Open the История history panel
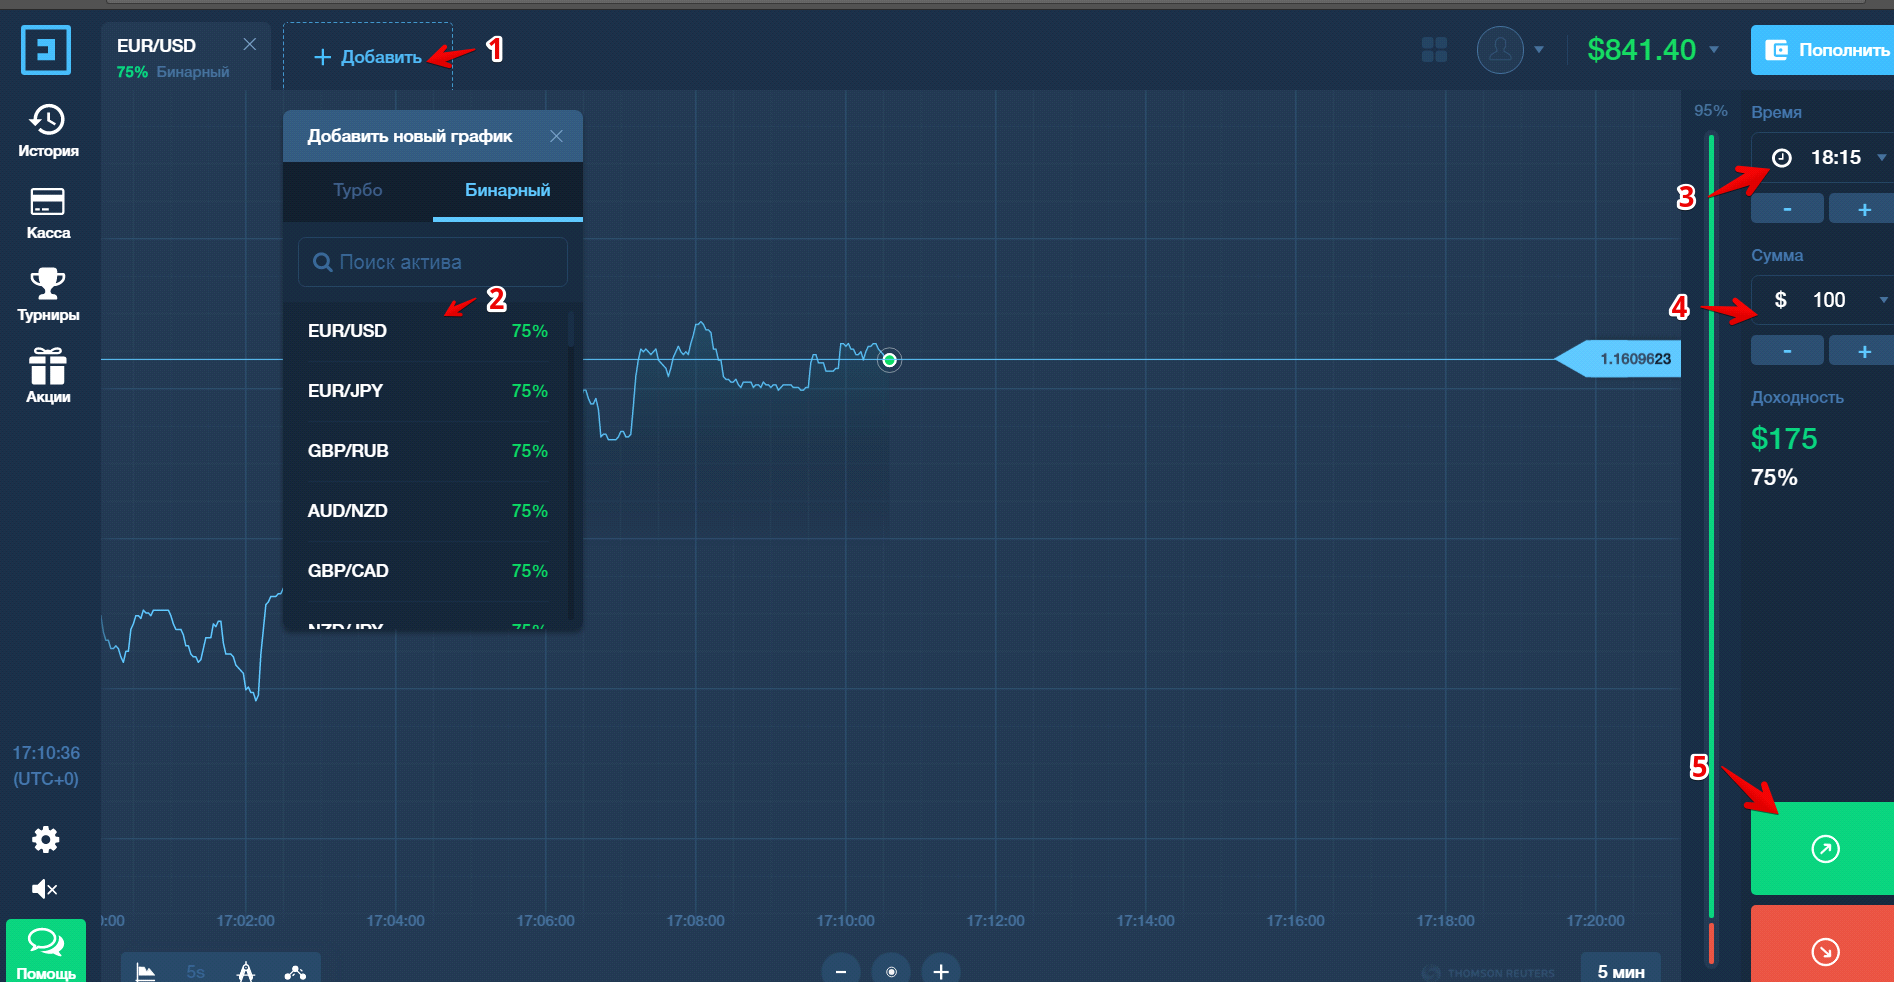Viewport: 1894px width, 982px height. tap(48, 131)
